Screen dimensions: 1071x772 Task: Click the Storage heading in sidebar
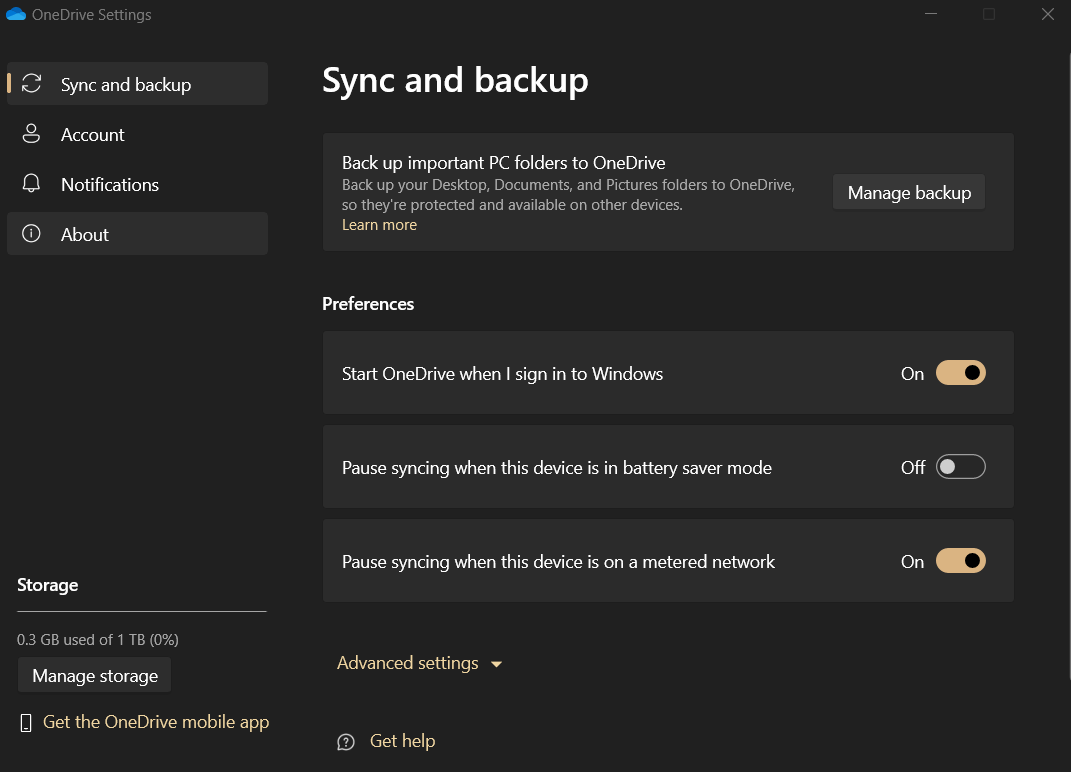click(x=48, y=585)
